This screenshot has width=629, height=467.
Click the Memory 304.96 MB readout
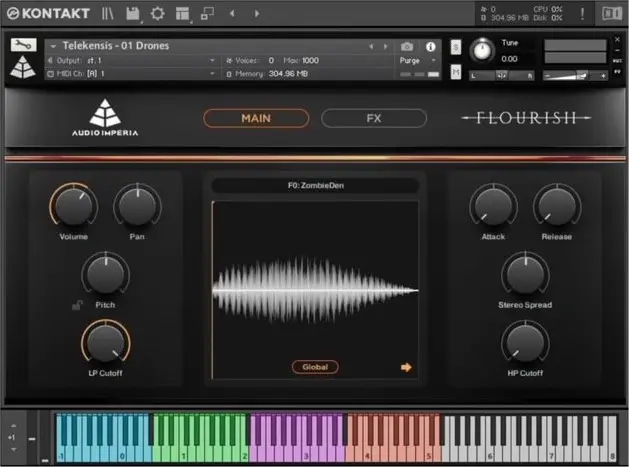pos(288,74)
